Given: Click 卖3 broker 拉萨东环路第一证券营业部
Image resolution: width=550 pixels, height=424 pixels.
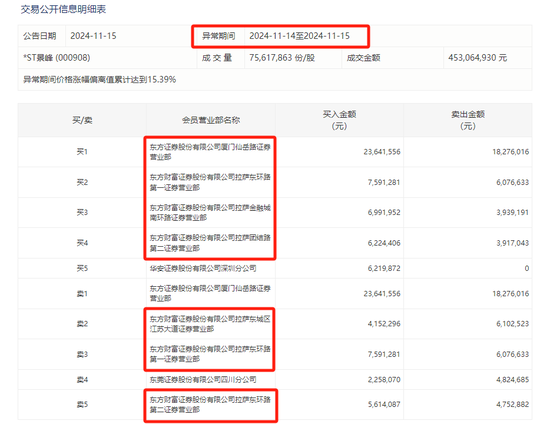Looking at the screenshot, I should pos(210,354).
